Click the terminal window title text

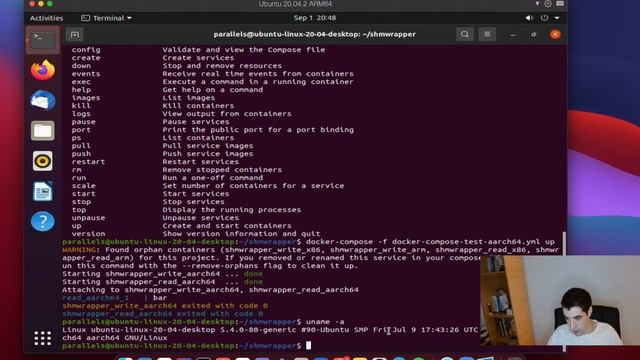[315, 35]
